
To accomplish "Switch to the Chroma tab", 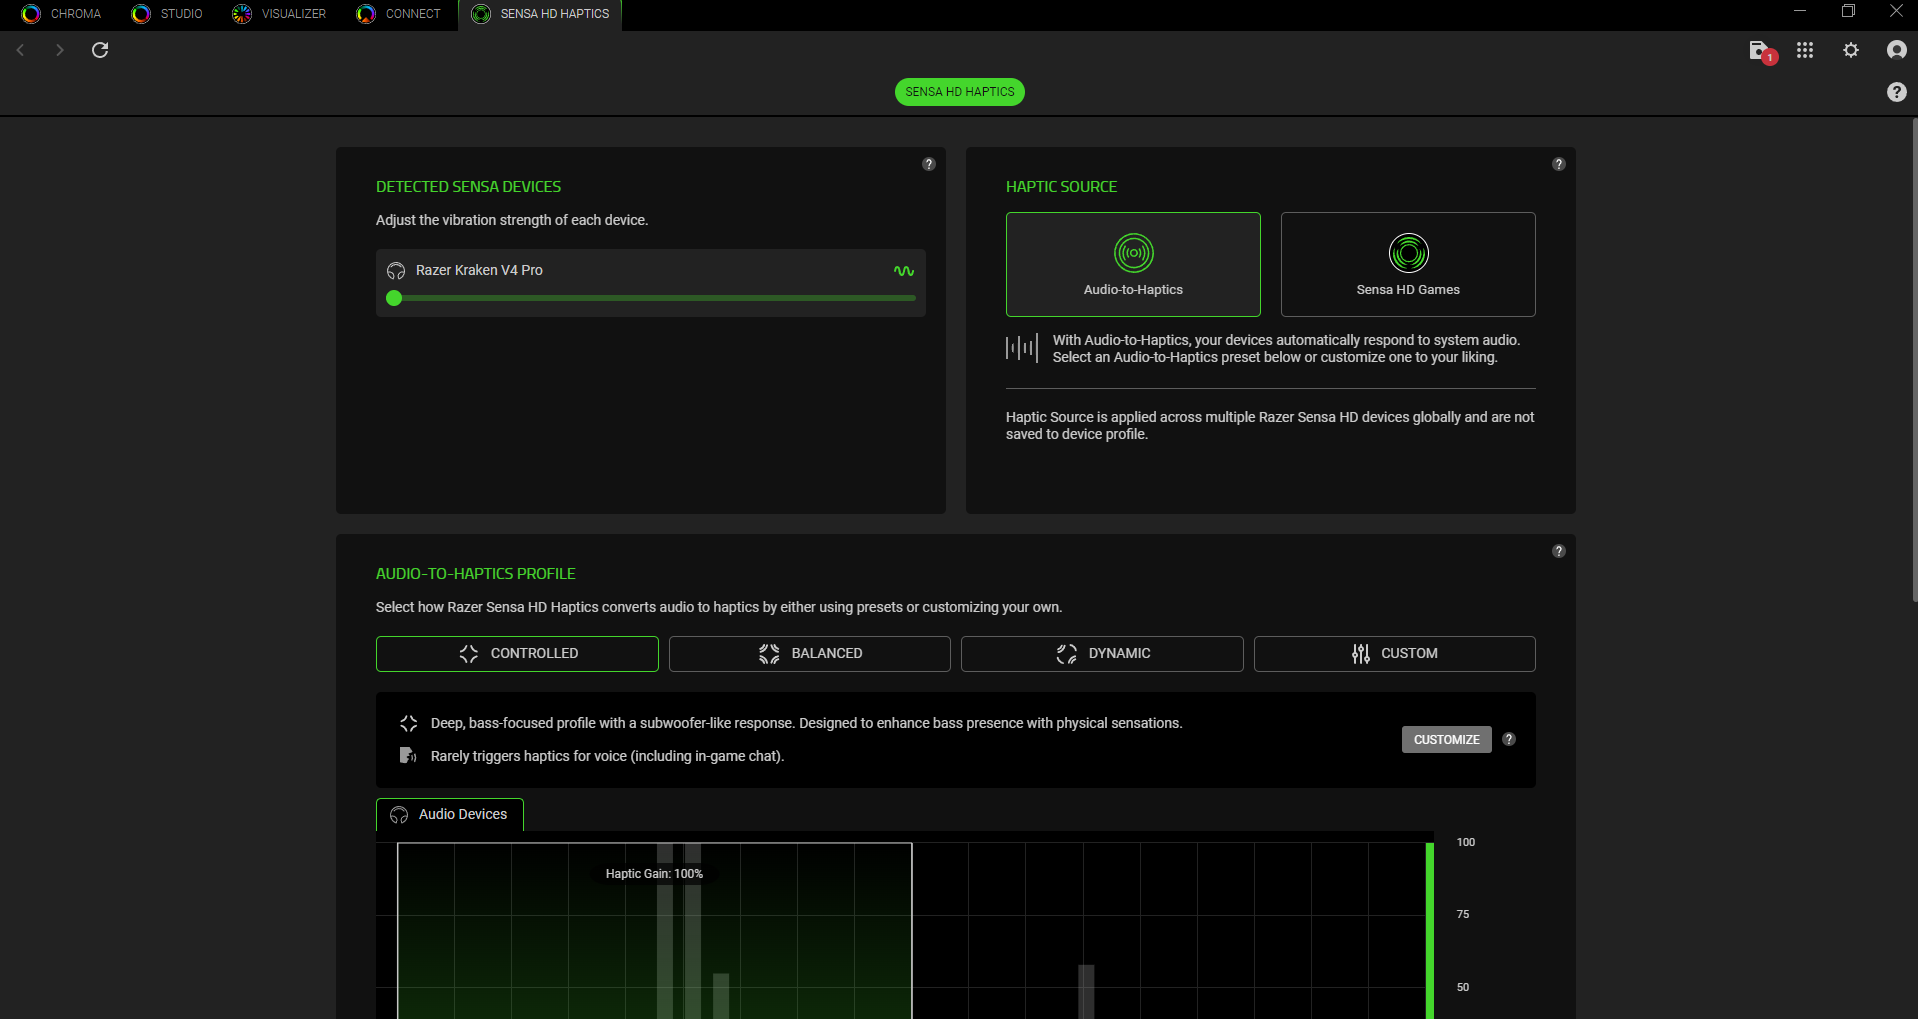I will tap(62, 14).
